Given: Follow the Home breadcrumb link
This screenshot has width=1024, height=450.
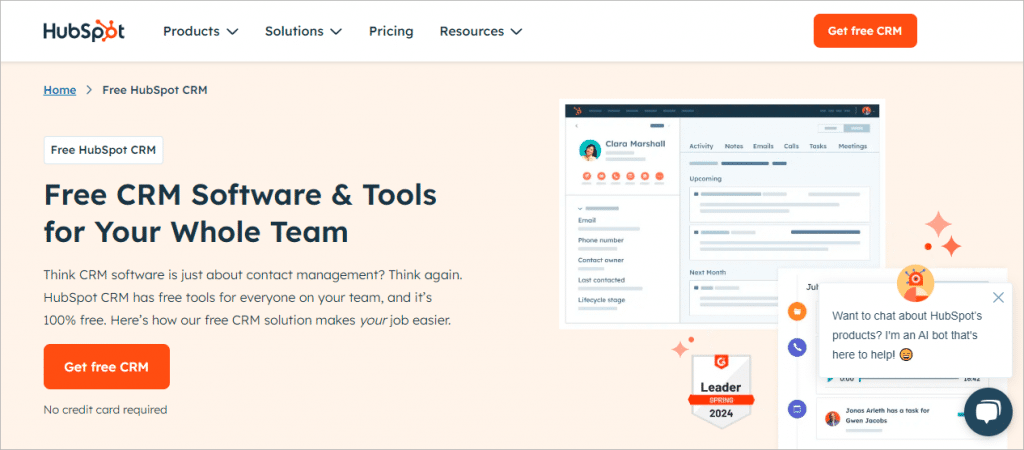Looking at the screenshot, I should coord(59,90).
